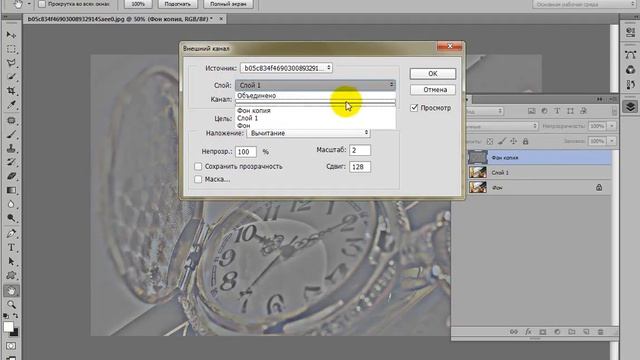Select the History Brush tool
This screenshot has width=640, height=360.
click(11, 162)
